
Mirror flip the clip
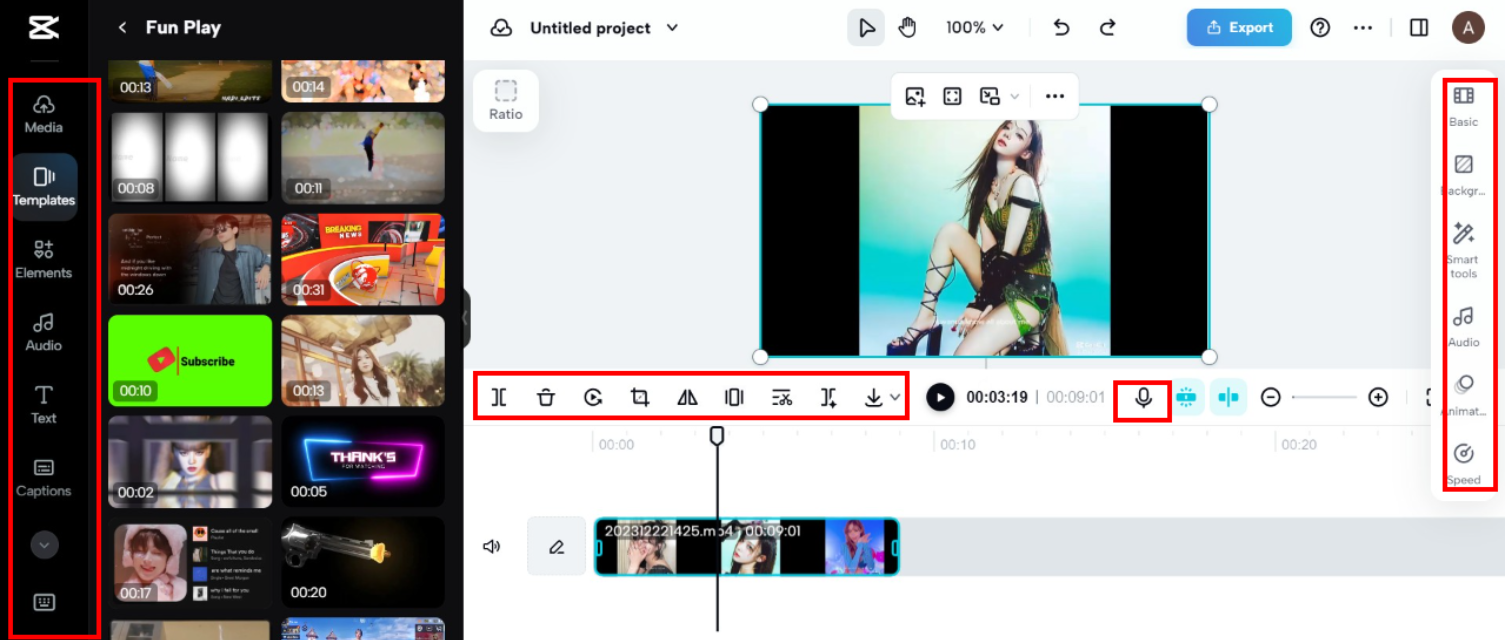[x=687, y=397]
